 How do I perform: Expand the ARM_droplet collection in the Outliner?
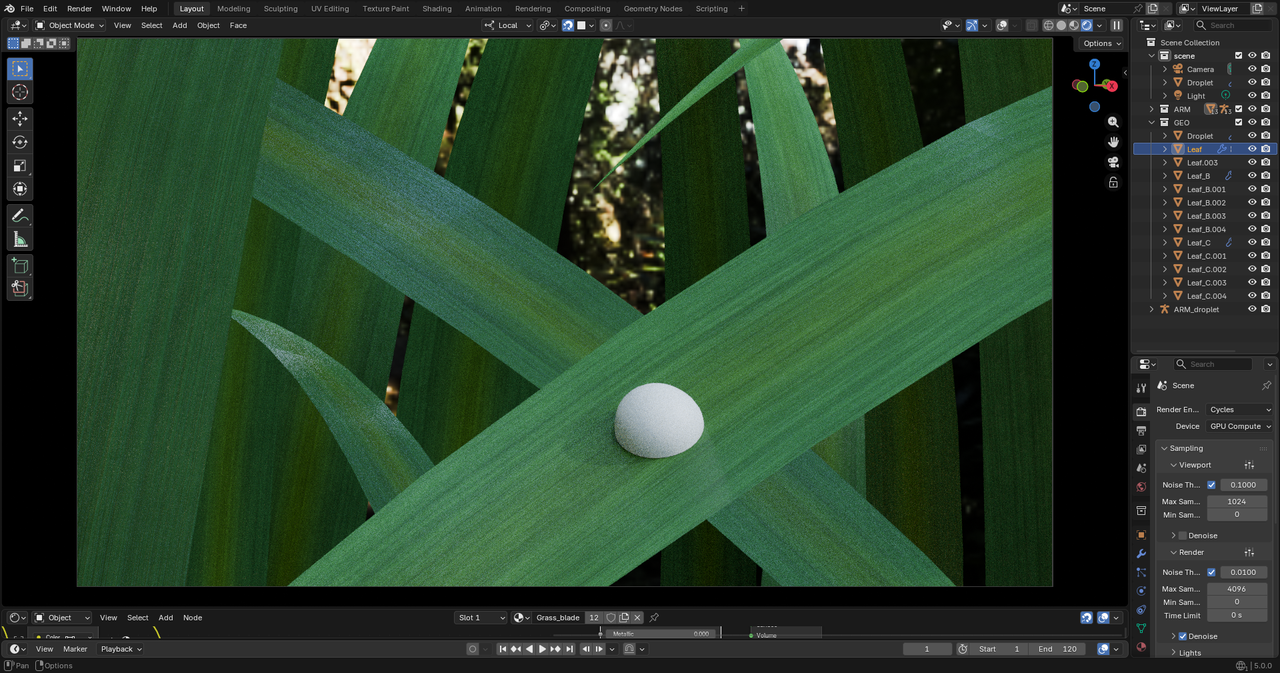1152,309
